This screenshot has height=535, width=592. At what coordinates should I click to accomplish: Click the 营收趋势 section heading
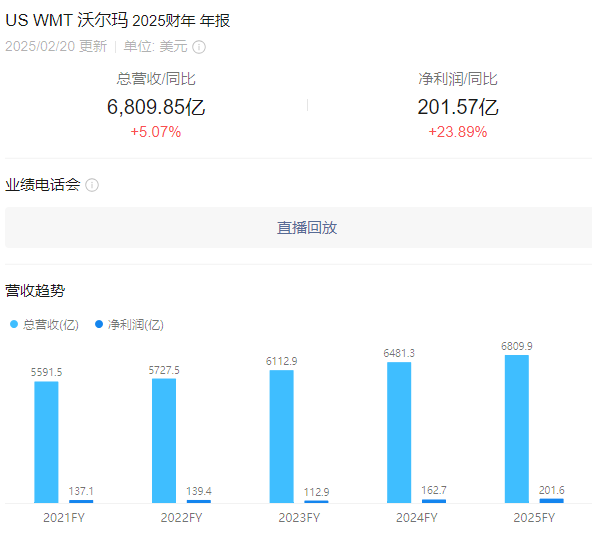35,291
